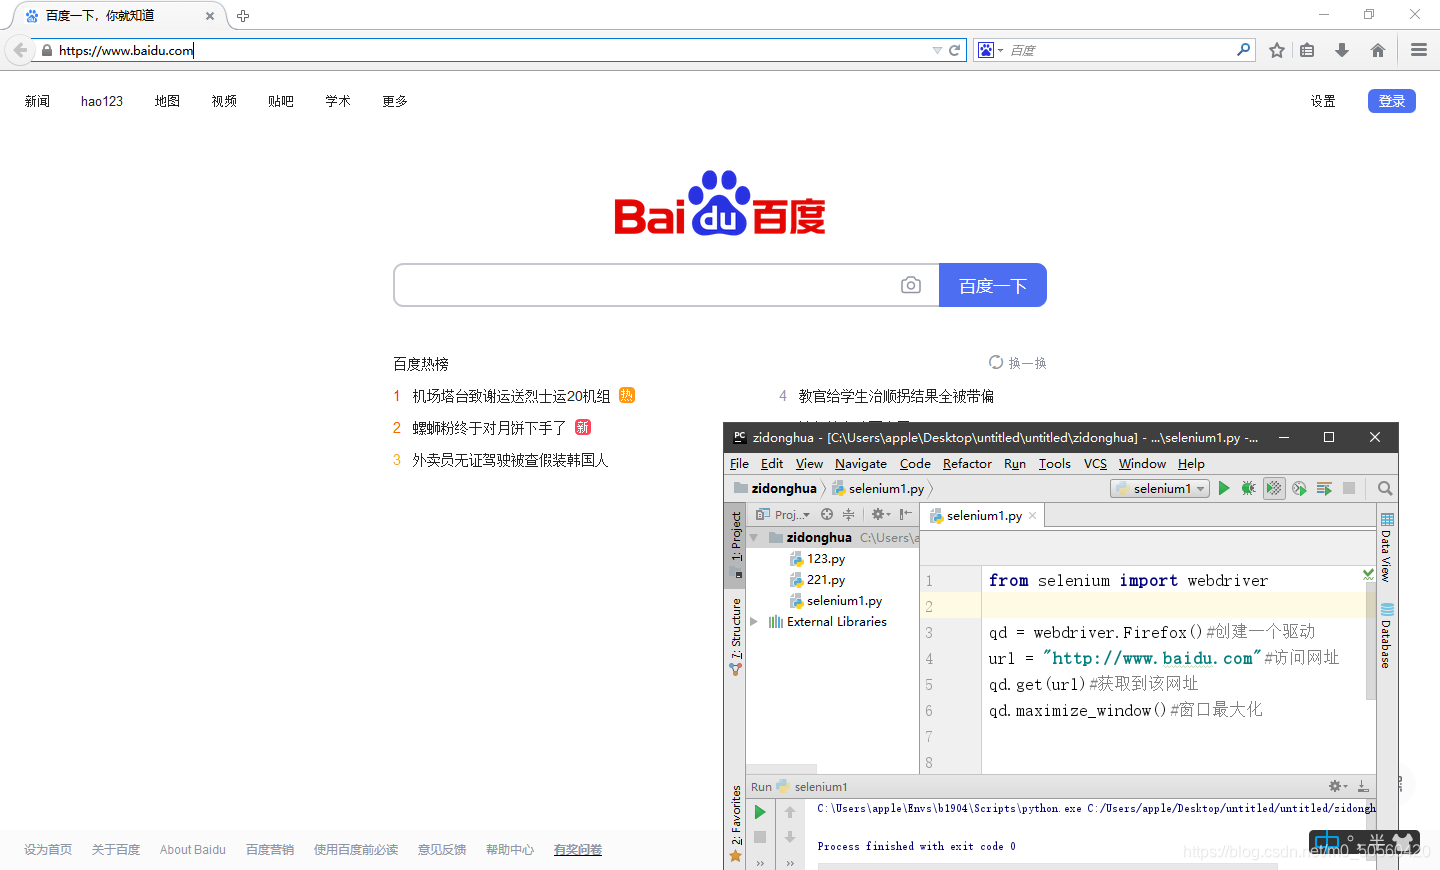Click blue 登录 login button
This screenshot has width=1440, height=870.
click(x=1391, y=101)
